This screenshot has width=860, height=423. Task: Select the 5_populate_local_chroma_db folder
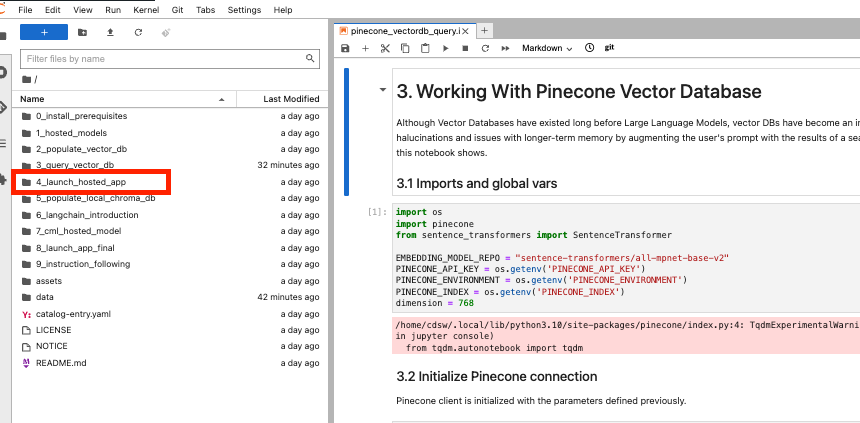coord(170,198)
